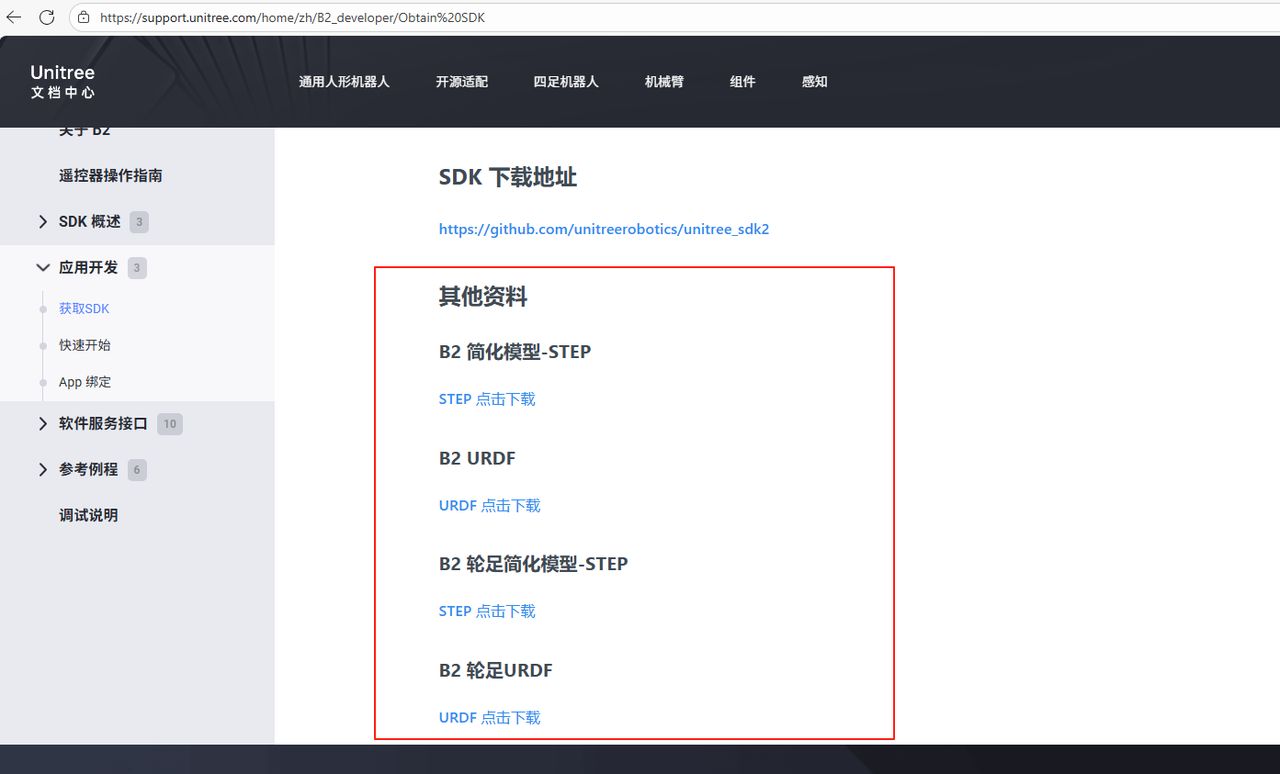Download STEP under B2 轮足简化模型-STEP

487,611
